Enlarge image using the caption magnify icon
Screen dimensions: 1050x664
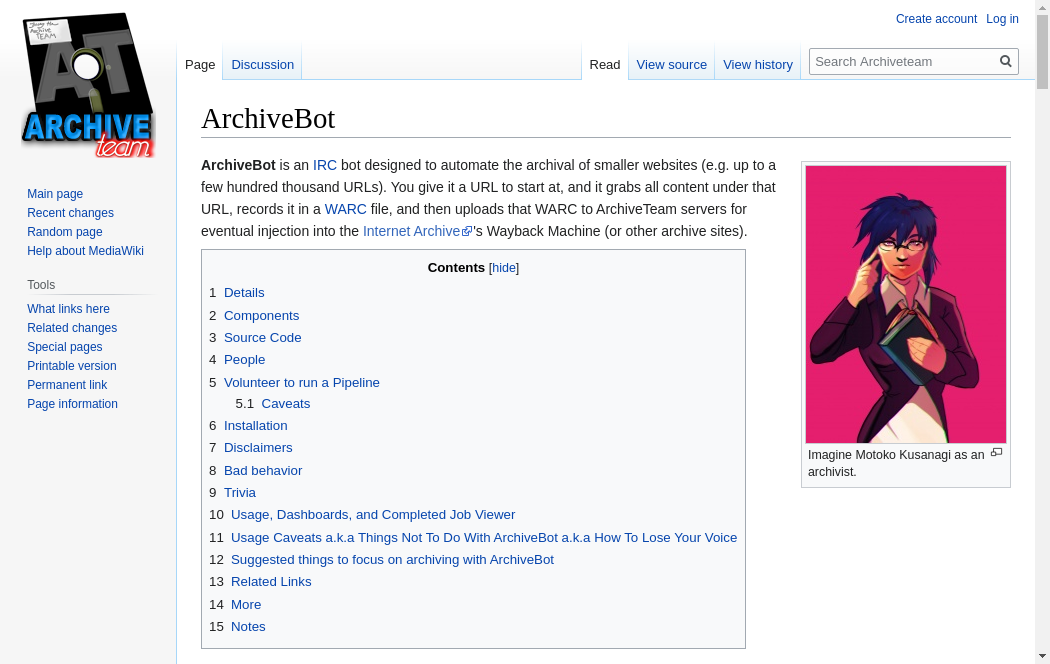tap(996, 453)
